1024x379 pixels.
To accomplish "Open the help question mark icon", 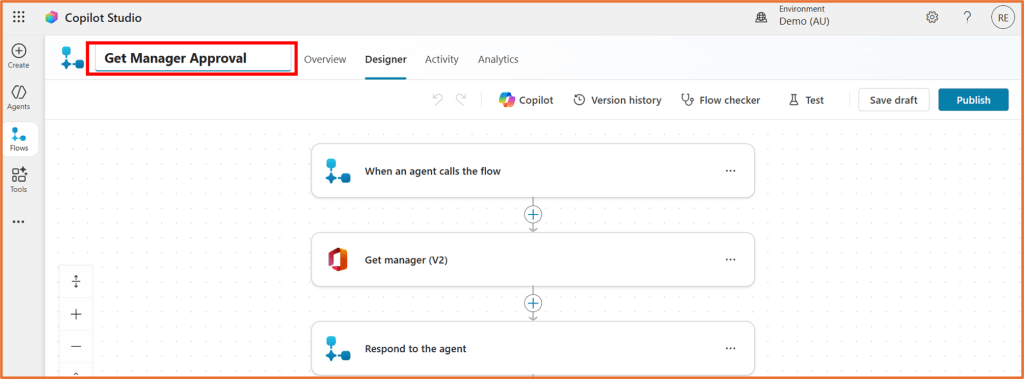I will (x=968, y=18).
